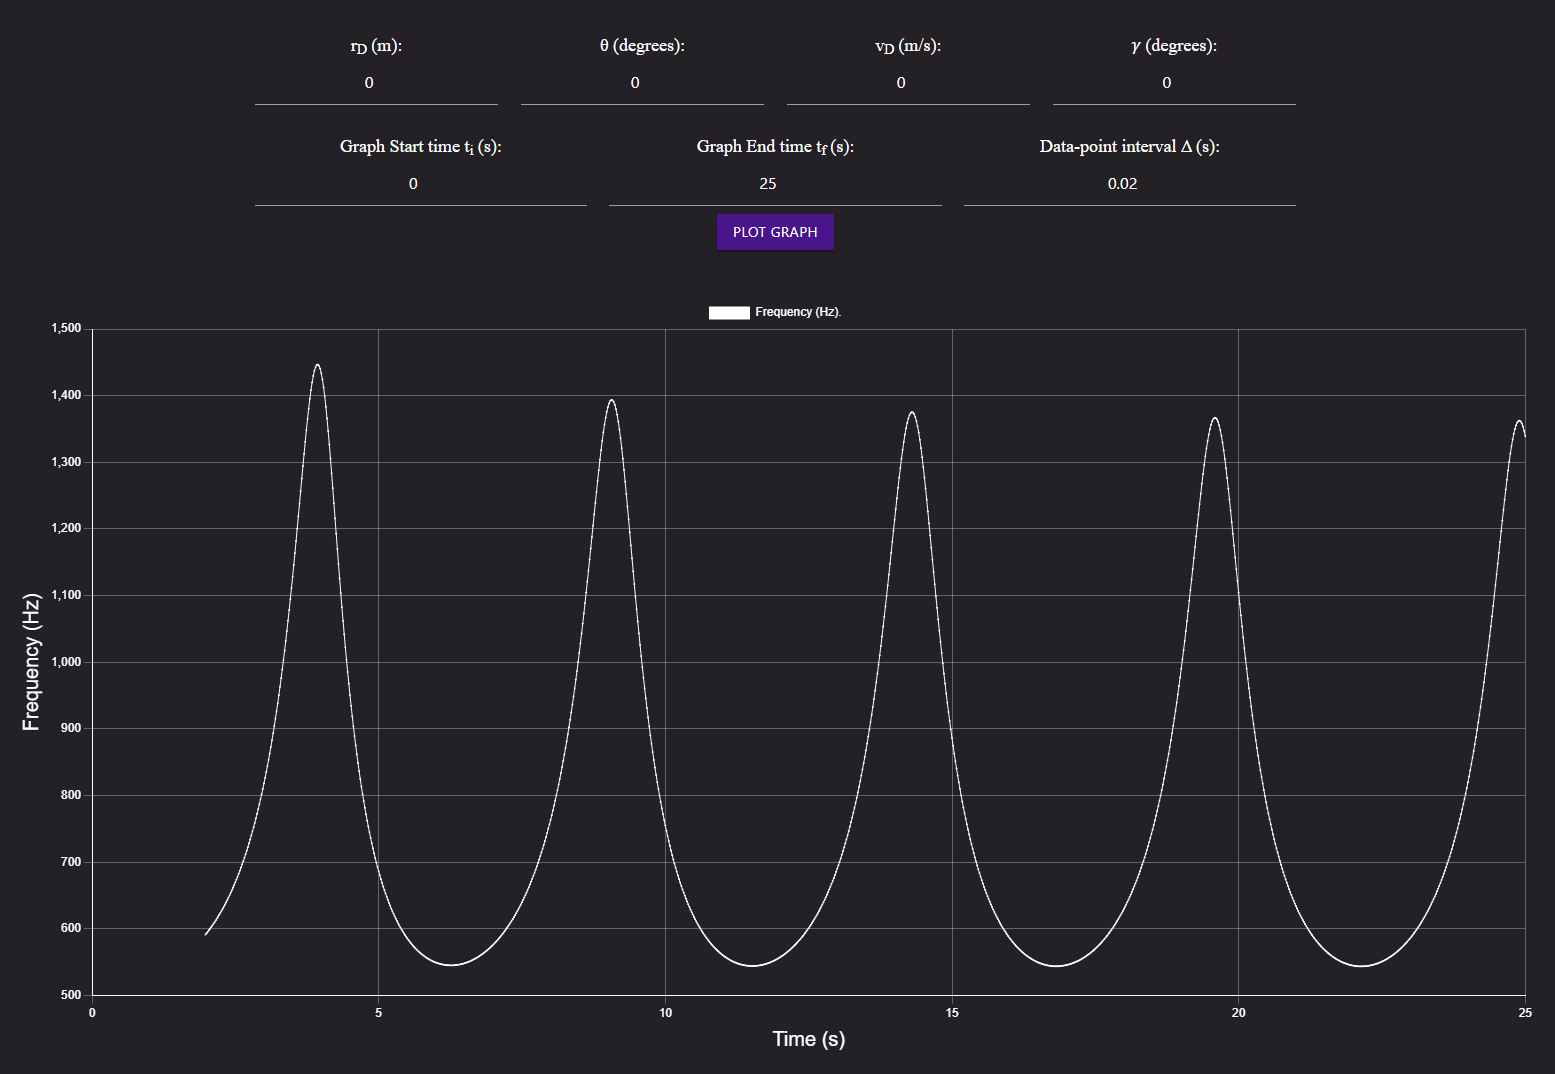Select the θ (degrees): label text
Screen dimensions: 1555x1074
(642, 46)
